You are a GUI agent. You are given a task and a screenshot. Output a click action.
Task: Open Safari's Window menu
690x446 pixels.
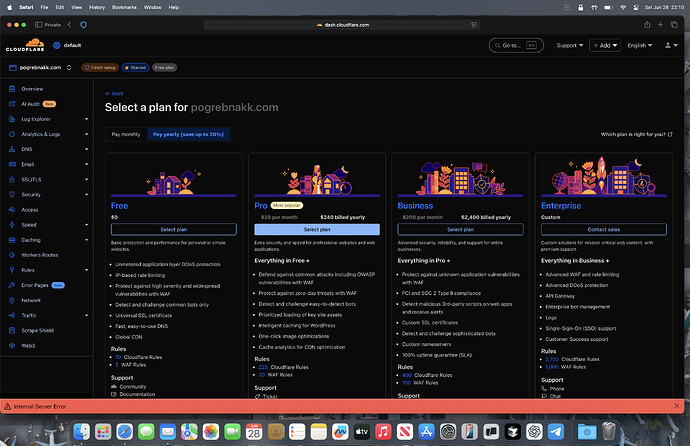153,7
